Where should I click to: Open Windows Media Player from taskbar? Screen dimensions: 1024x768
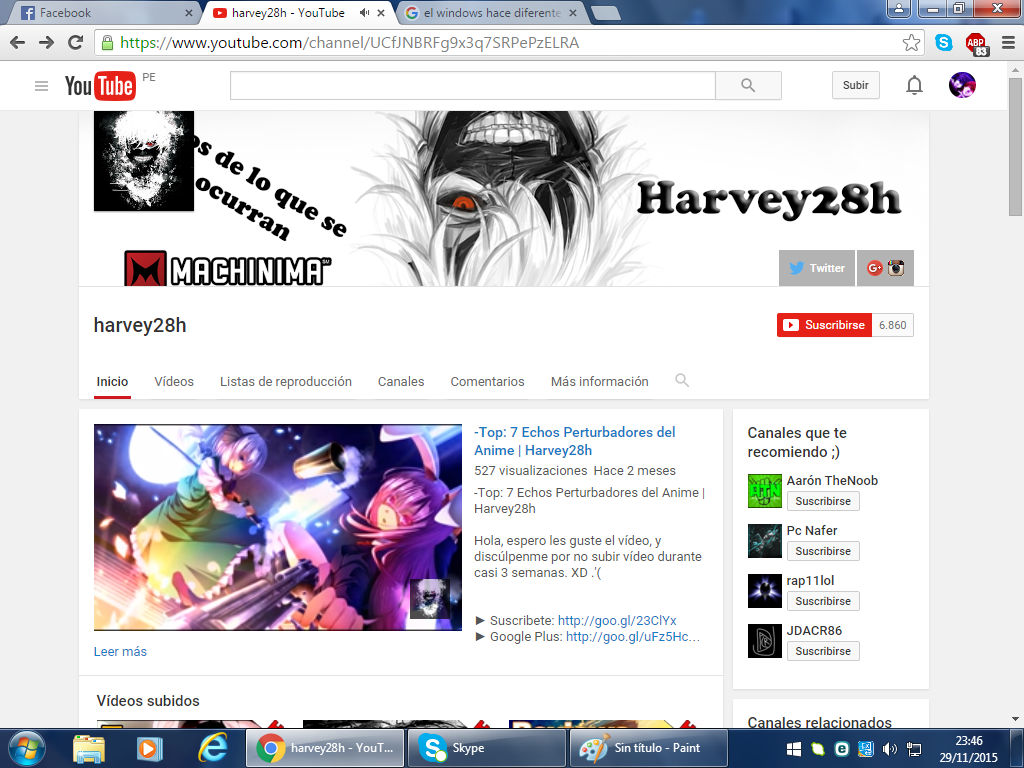coord(149,748)
